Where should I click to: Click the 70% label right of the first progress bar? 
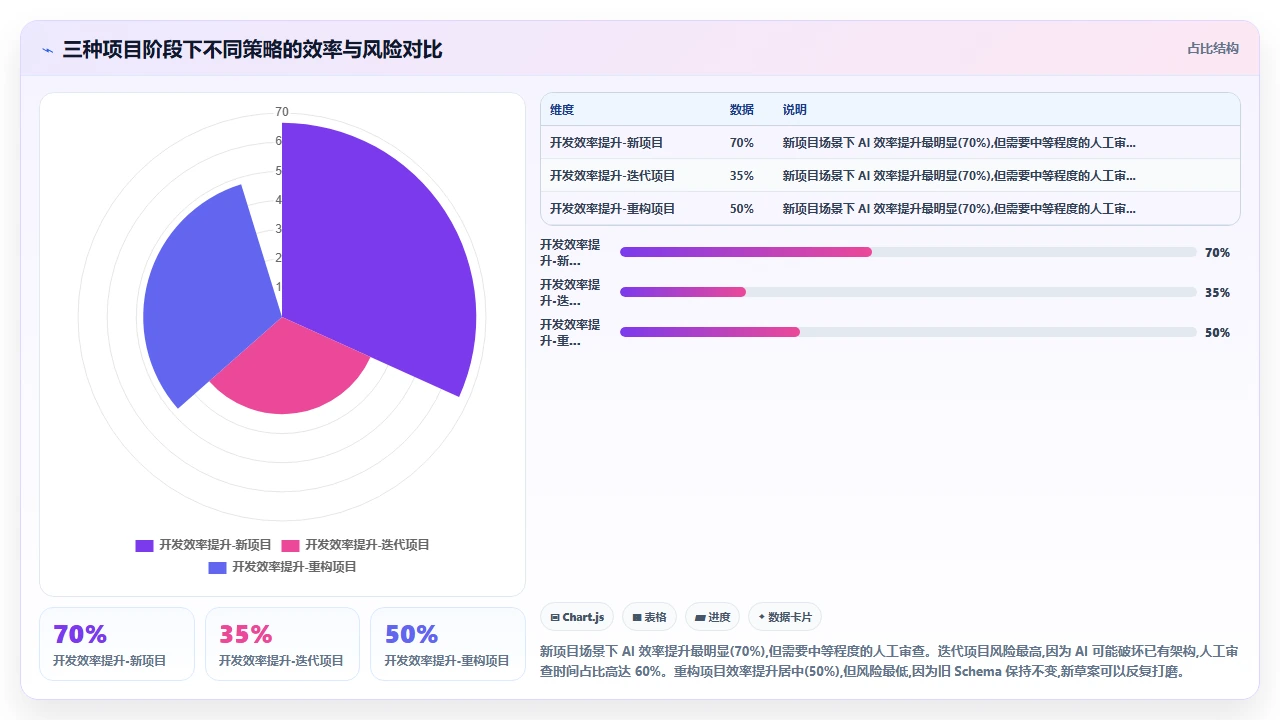pos(1217,253)
